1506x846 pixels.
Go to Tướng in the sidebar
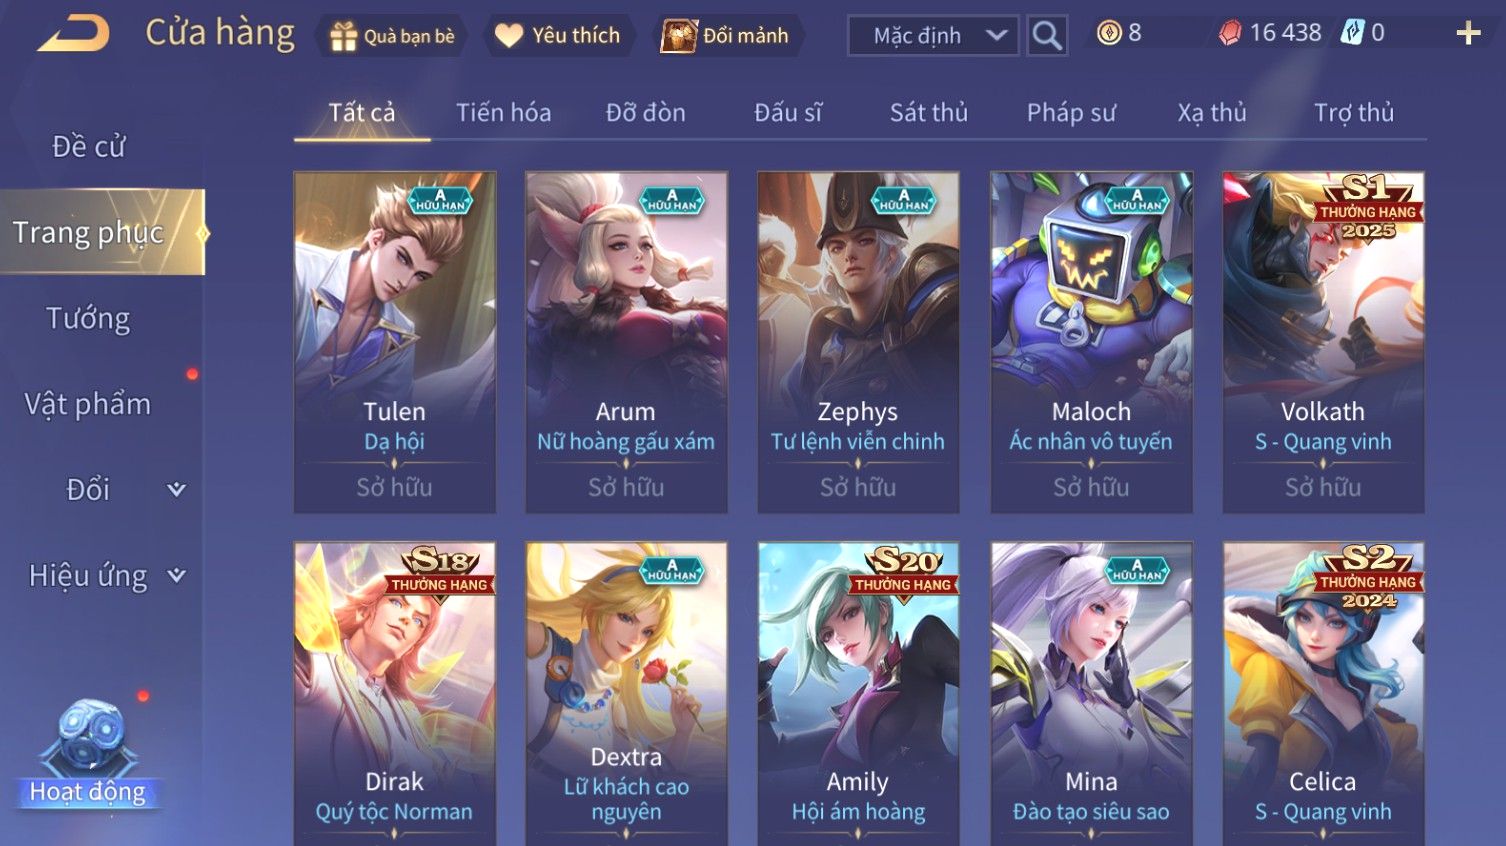[x=88, y=319]
